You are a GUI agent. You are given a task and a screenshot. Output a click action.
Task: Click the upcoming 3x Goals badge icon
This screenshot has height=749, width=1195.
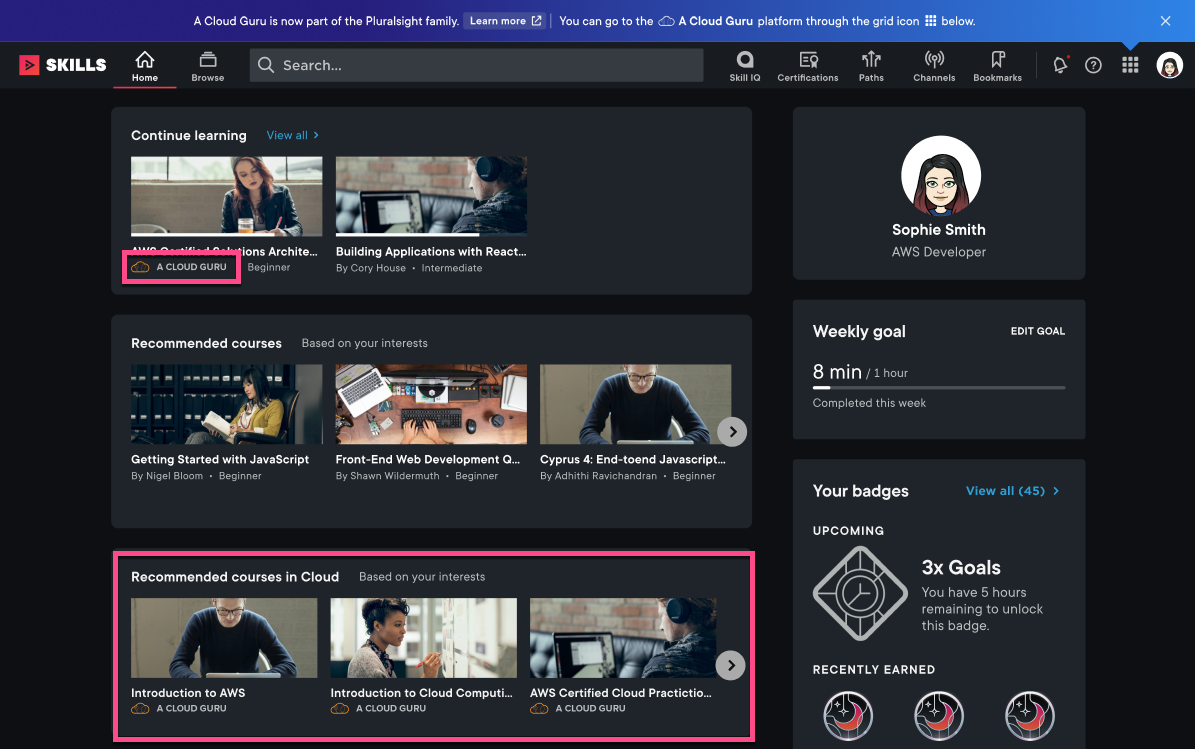point(860,593)
